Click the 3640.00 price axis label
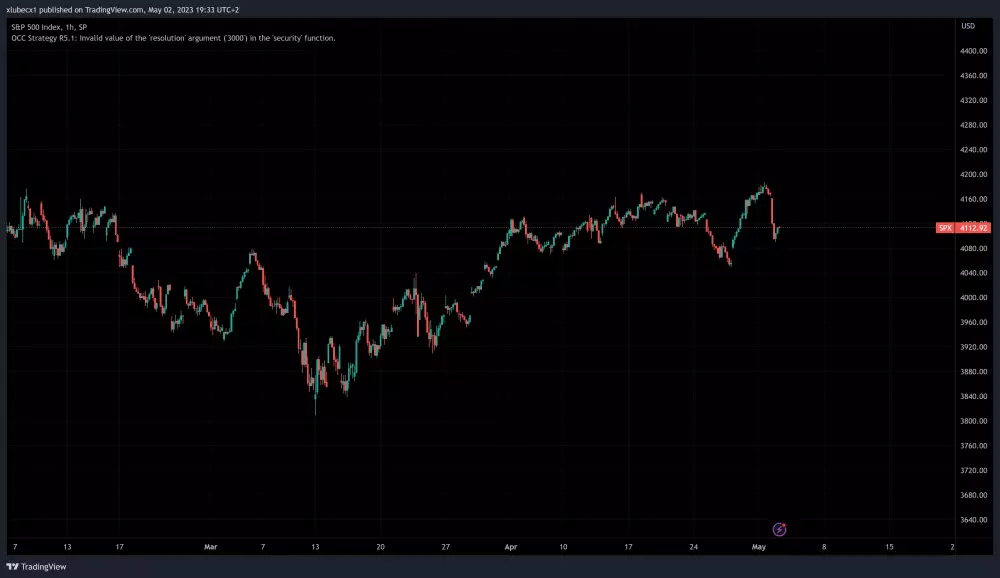The width and height of the screenshot is (1000, 578). click(973, 520)
